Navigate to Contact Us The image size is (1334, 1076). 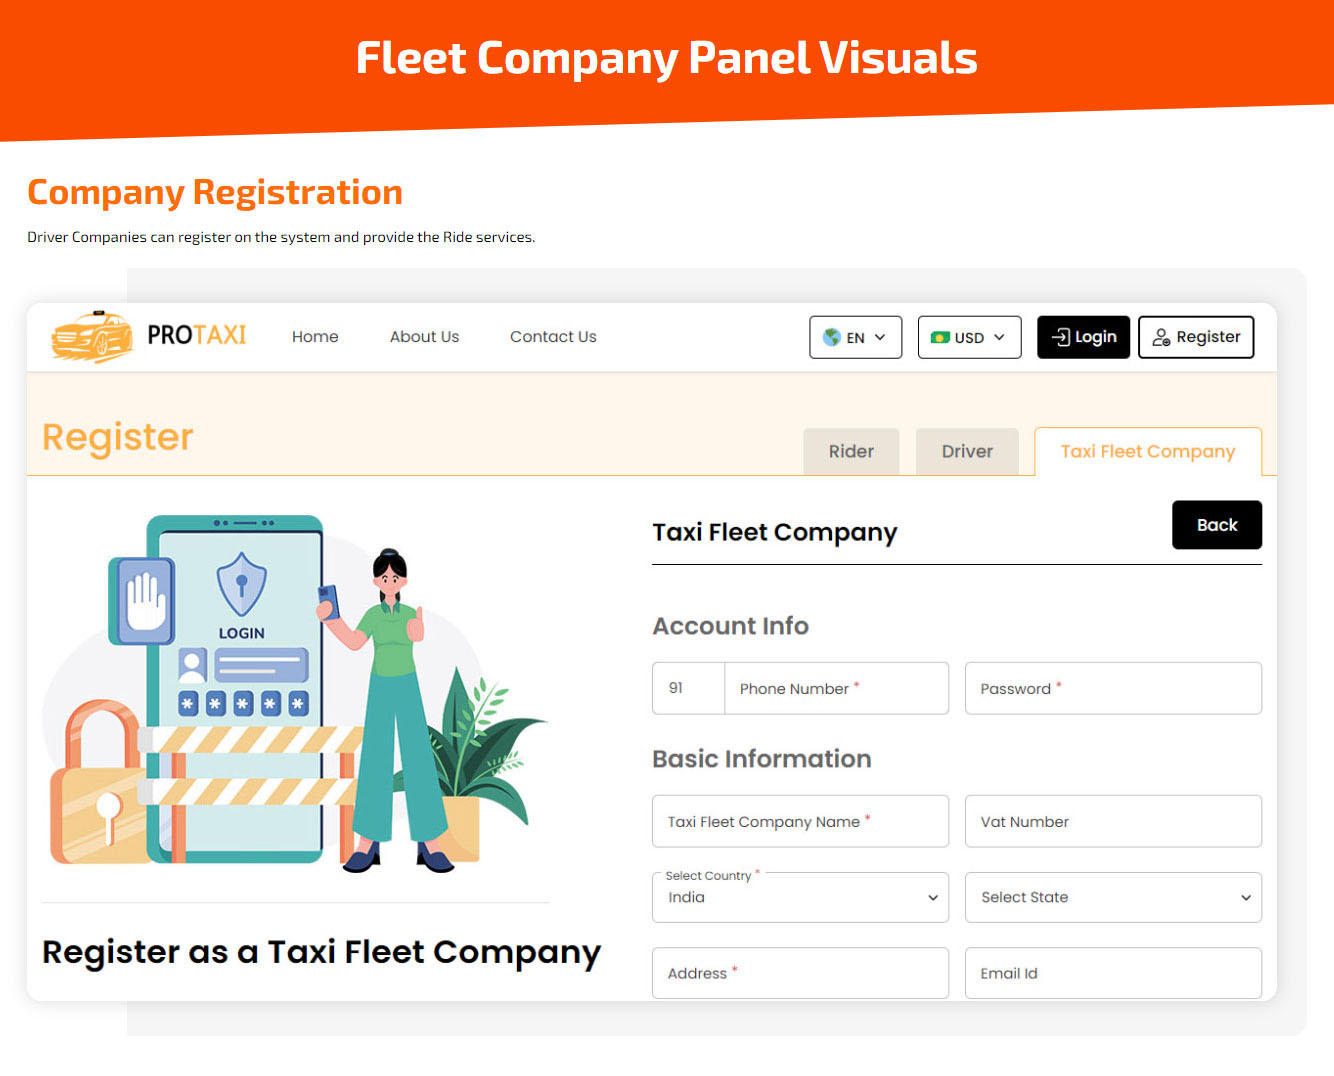coord(553,336)
